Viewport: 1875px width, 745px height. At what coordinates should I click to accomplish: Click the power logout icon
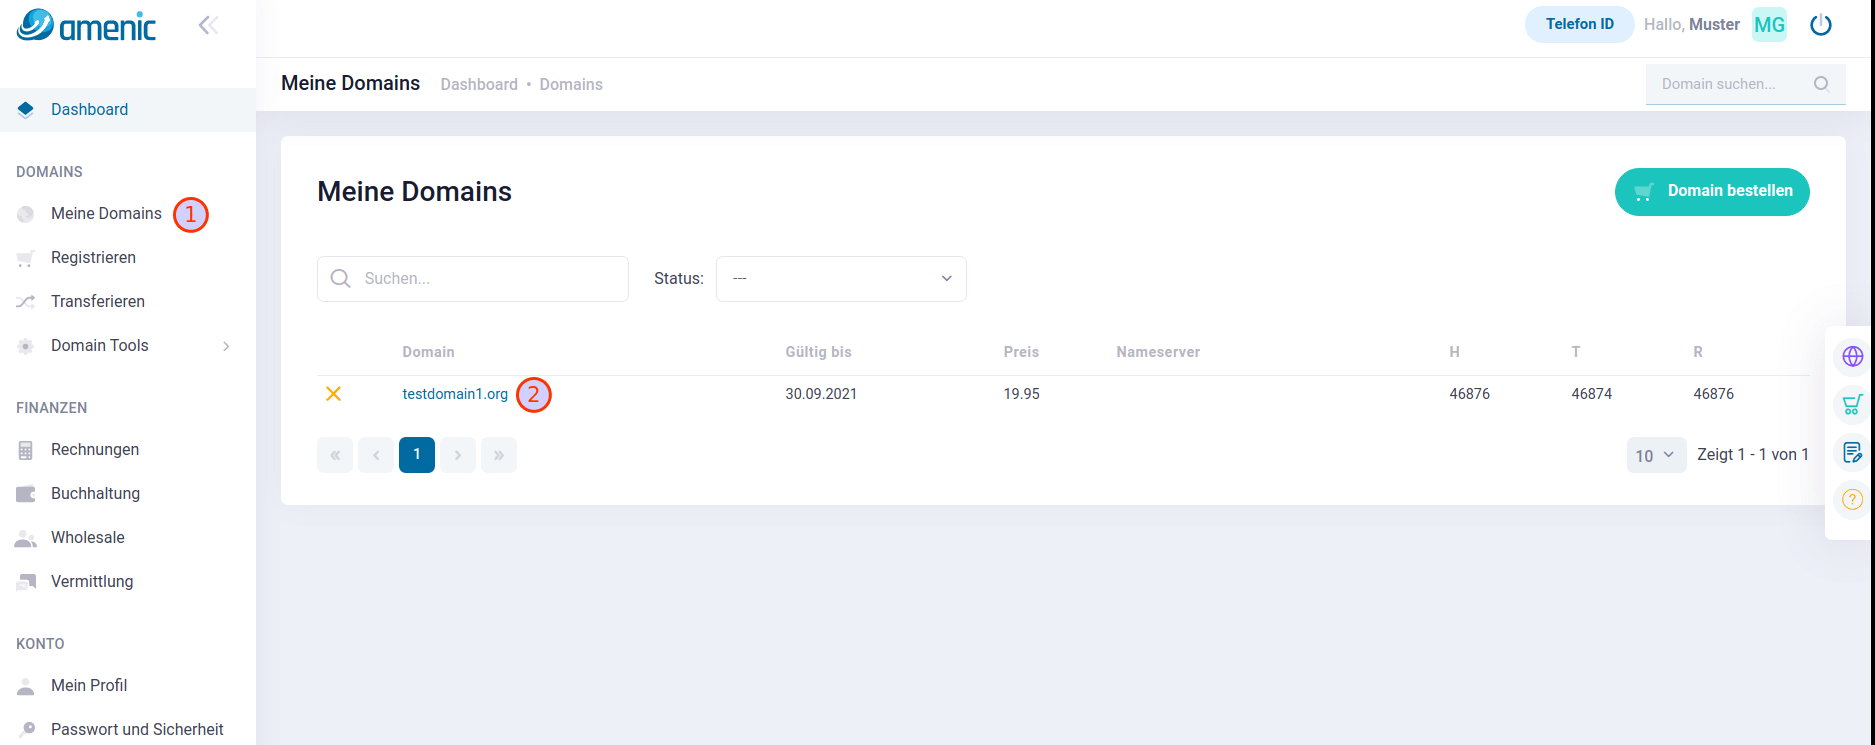tap(1820, 25)
